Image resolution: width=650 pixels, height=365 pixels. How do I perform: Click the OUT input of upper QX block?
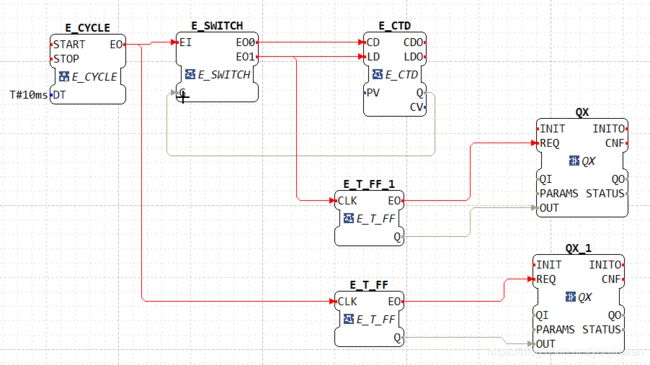tap(549, 208)
